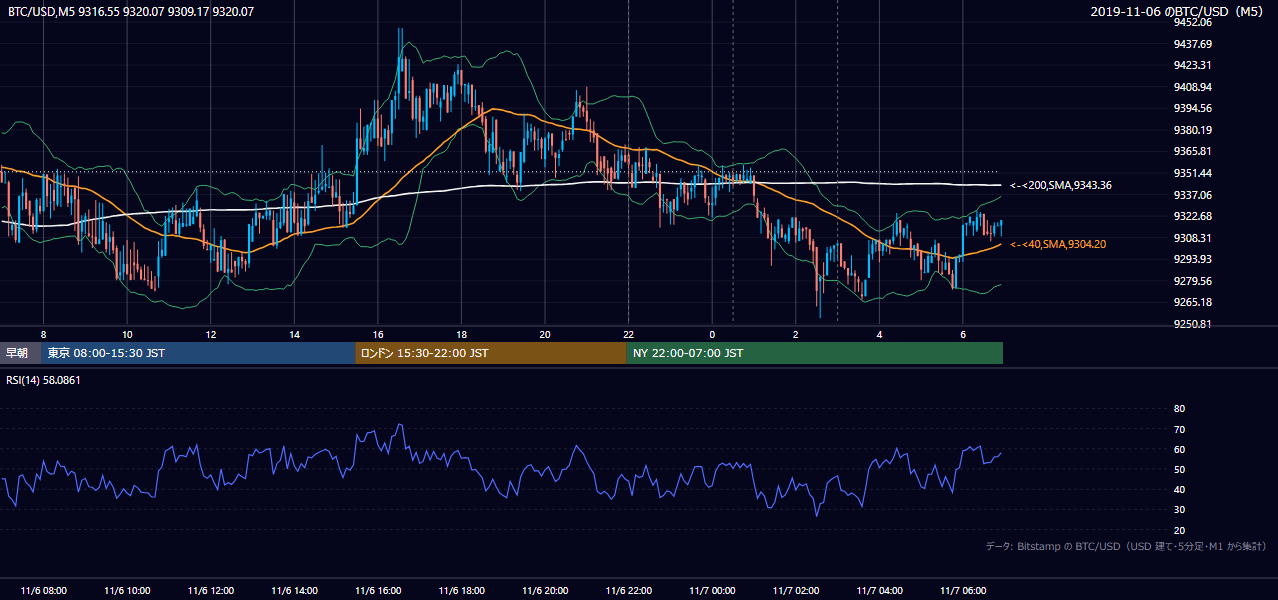Click hour tick 18 below the price chart
The image size is (1278, 600).
462,334
